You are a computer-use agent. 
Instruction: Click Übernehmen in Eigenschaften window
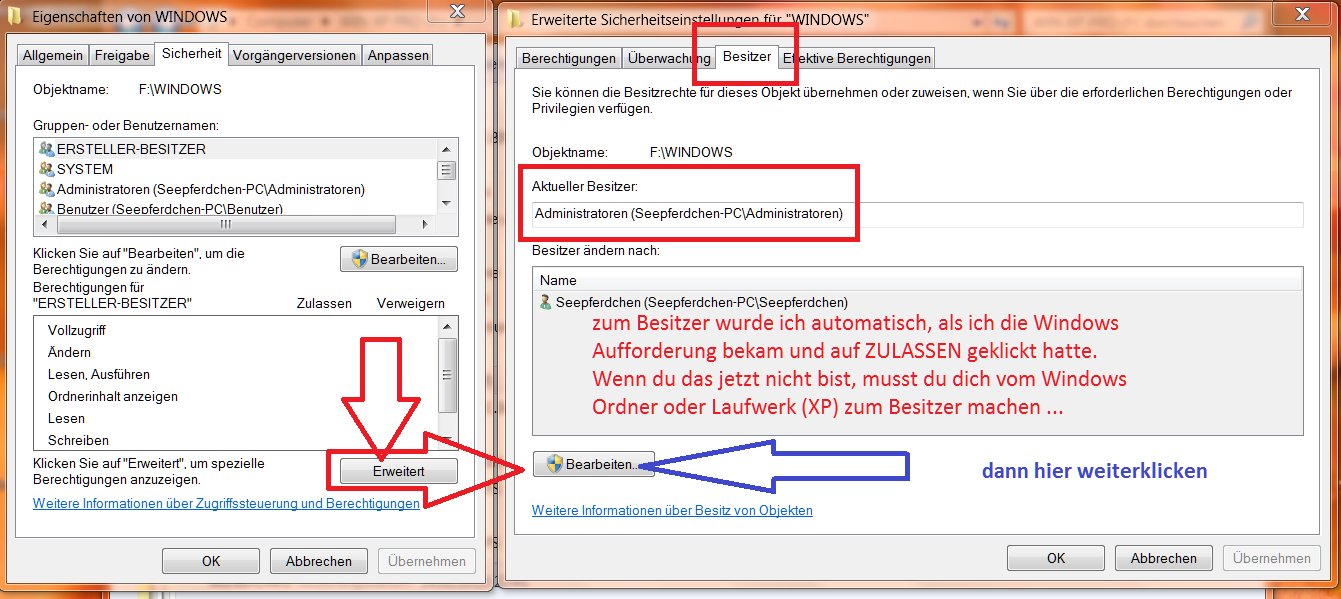tap(427, 561)
